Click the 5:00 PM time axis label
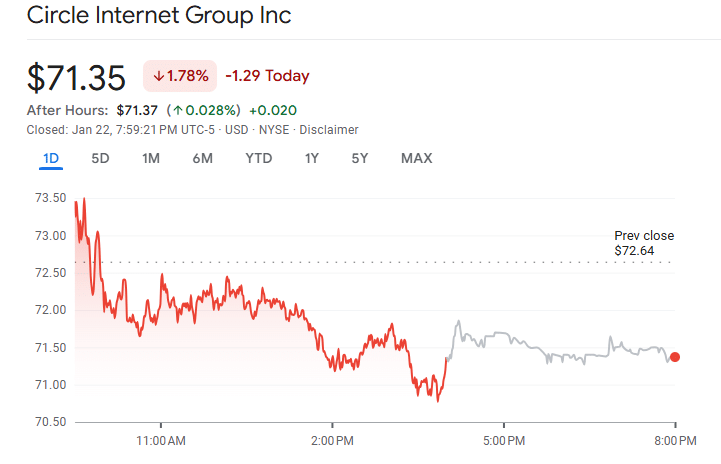Image resolution: width=721 pixels, height=464 pixels. tap(503, 440)
